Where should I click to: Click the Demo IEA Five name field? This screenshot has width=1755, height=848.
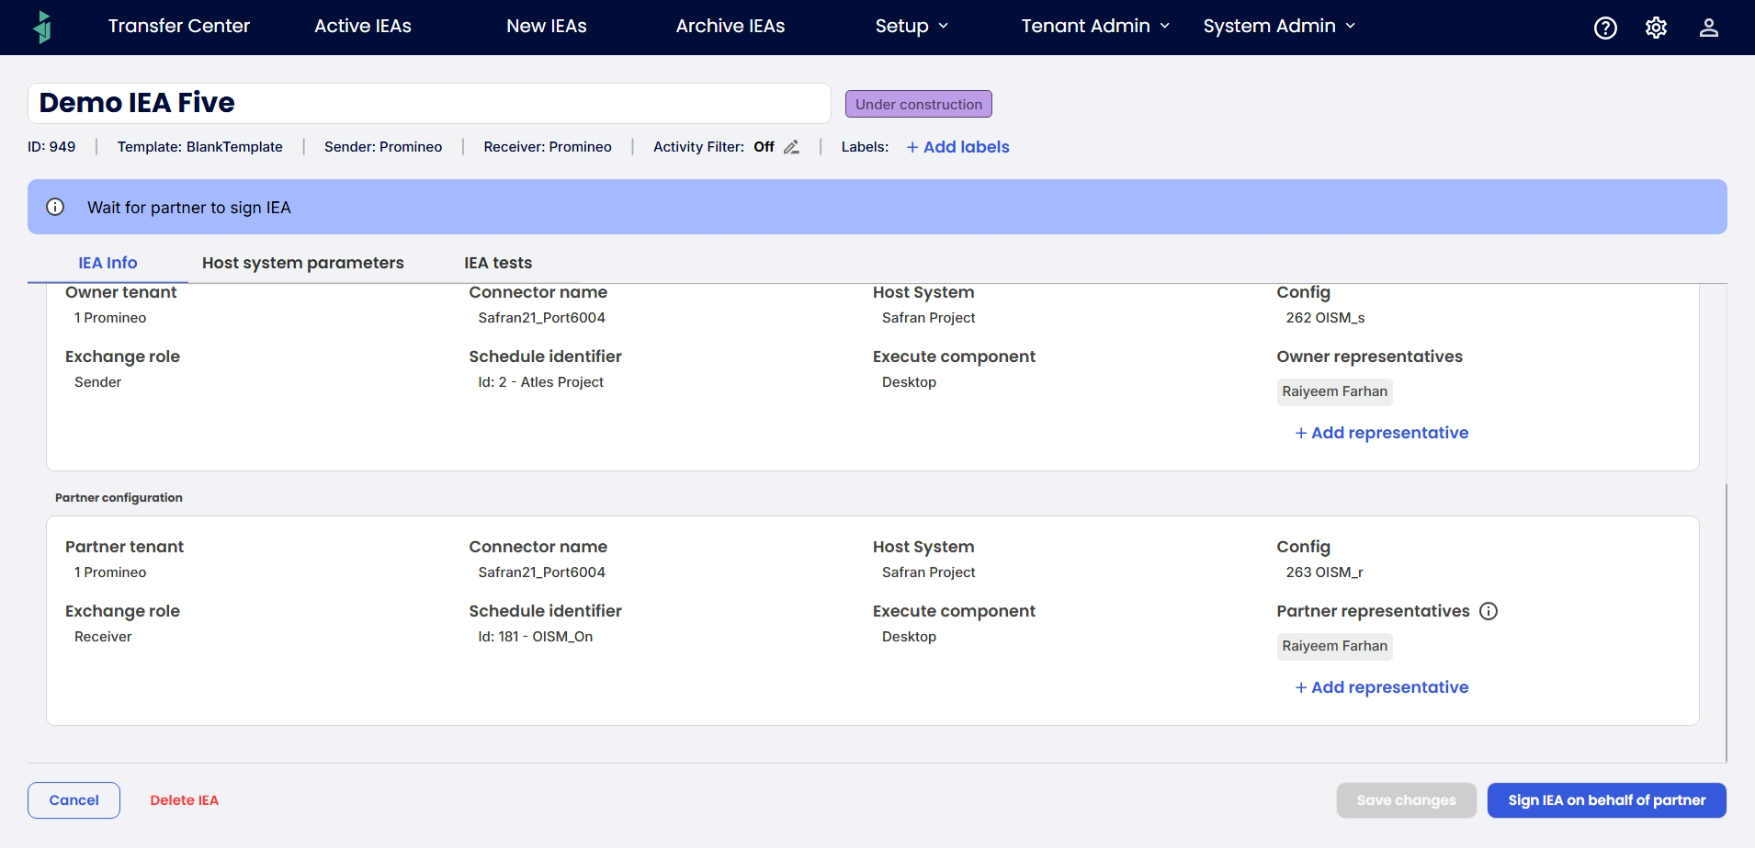tap(429, 103)
